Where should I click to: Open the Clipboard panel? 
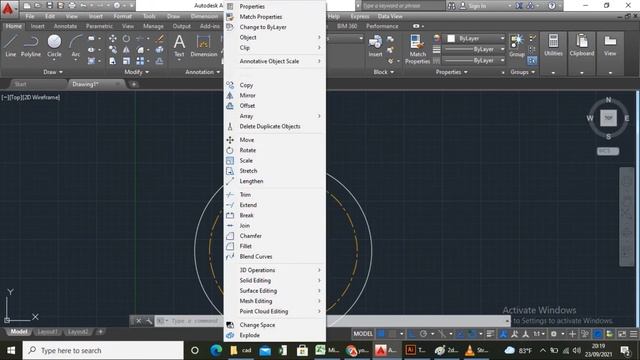(582, 45)
